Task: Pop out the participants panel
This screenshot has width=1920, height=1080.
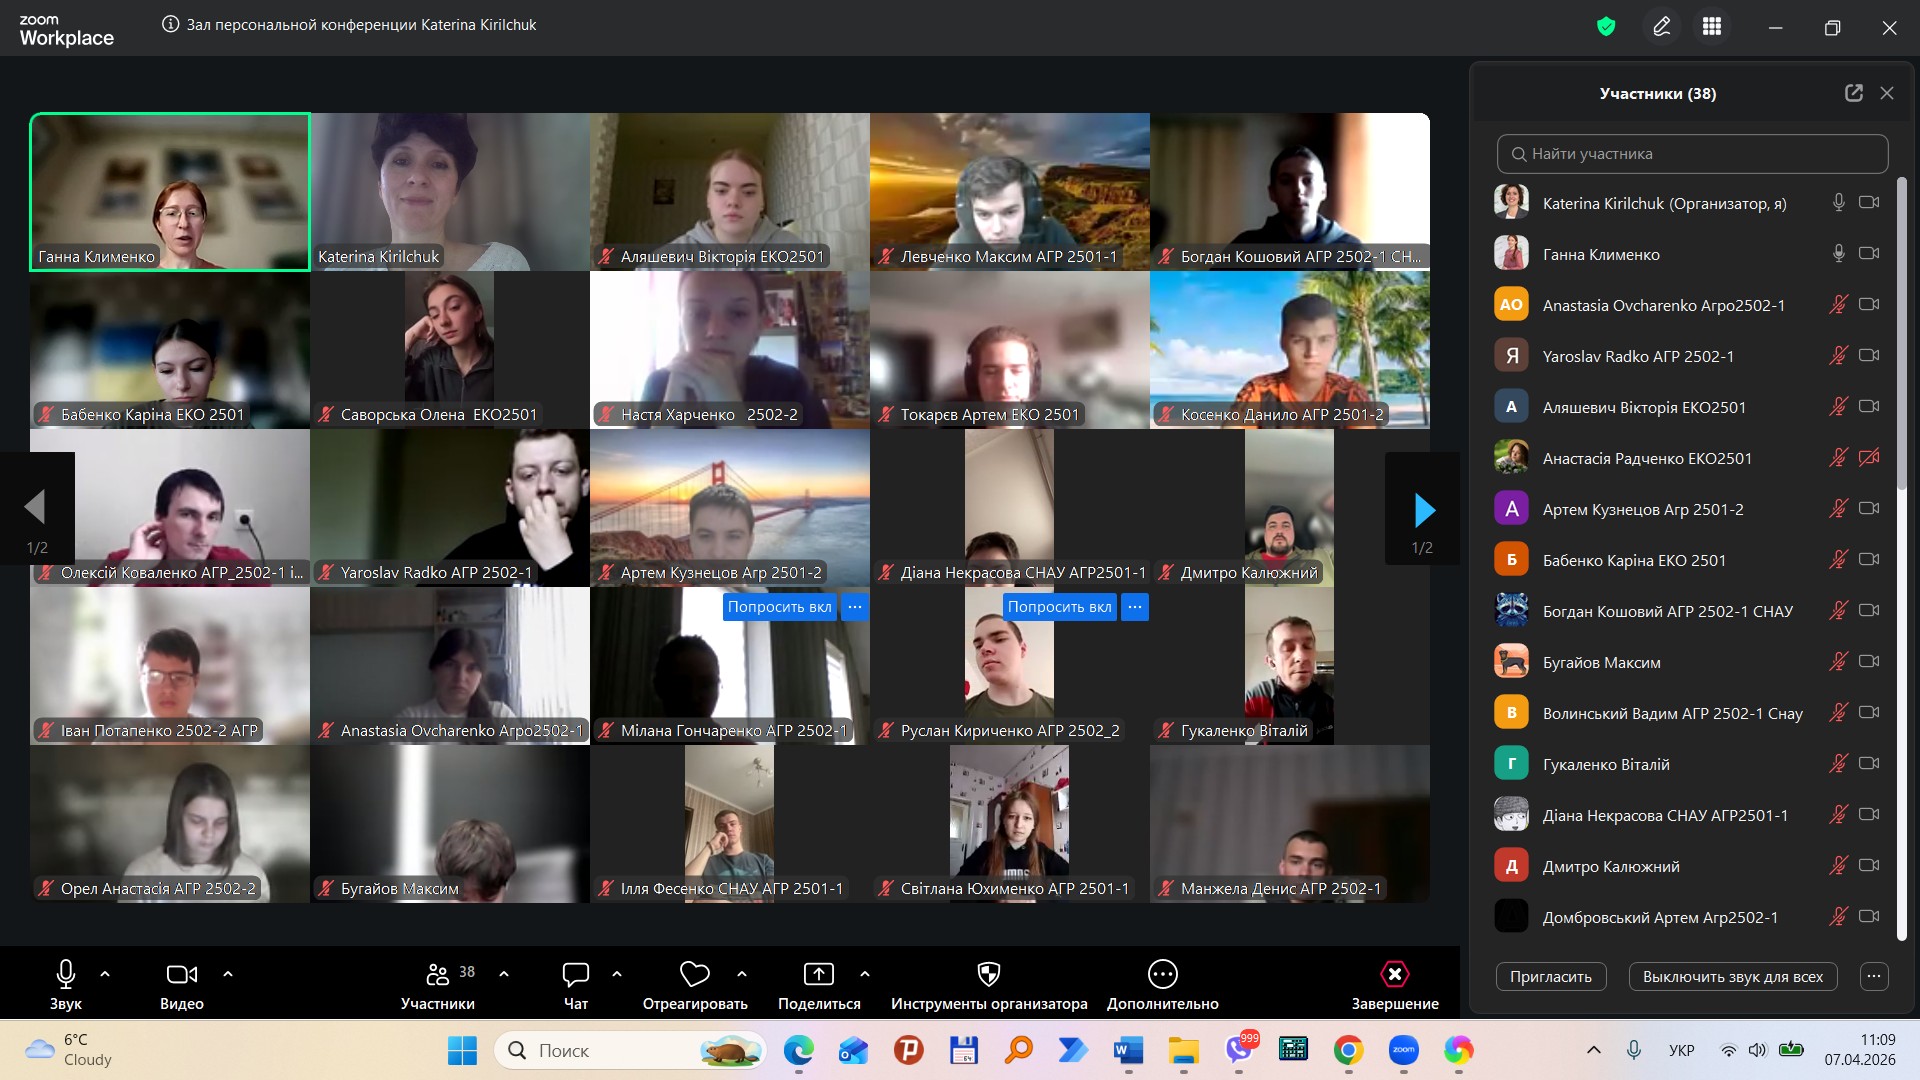Action: pyautogui.click(x=1853, y=93)
